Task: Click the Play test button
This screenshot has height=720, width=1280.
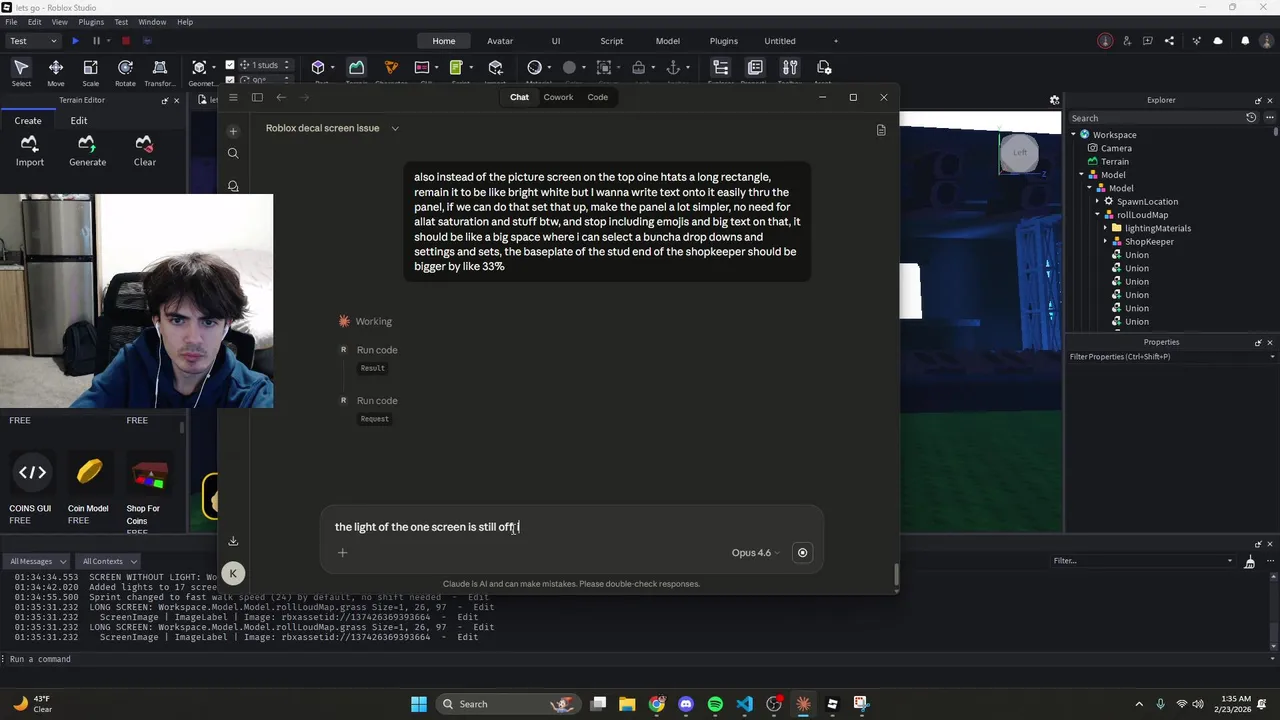Action: [75, 41]
